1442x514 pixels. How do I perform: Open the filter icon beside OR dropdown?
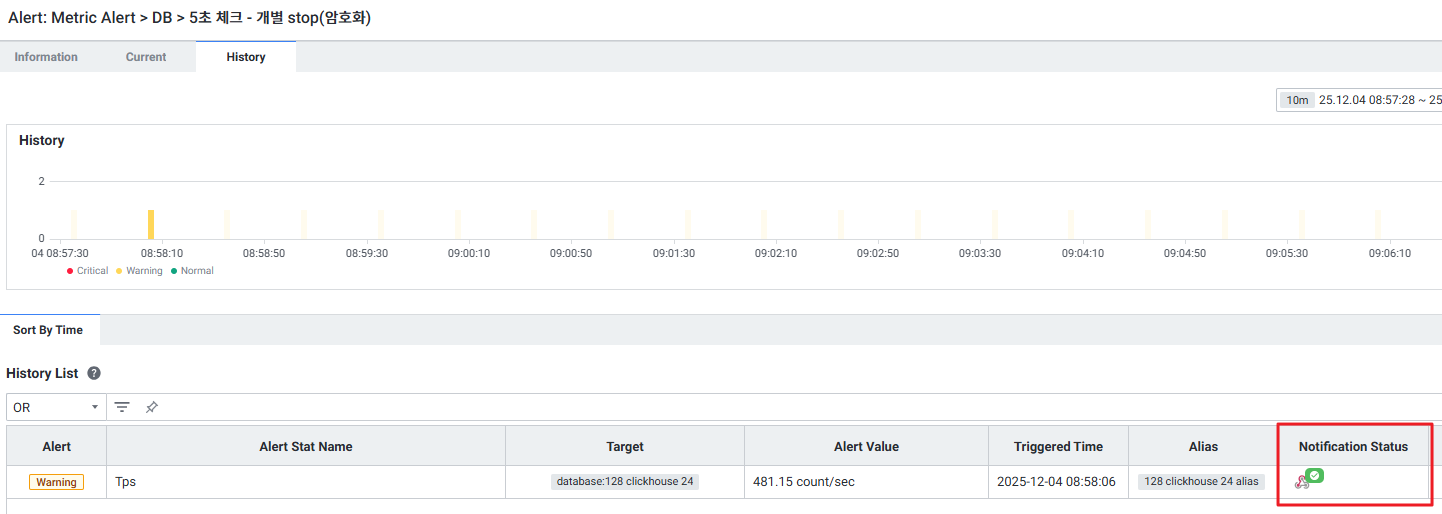[122, 407]
